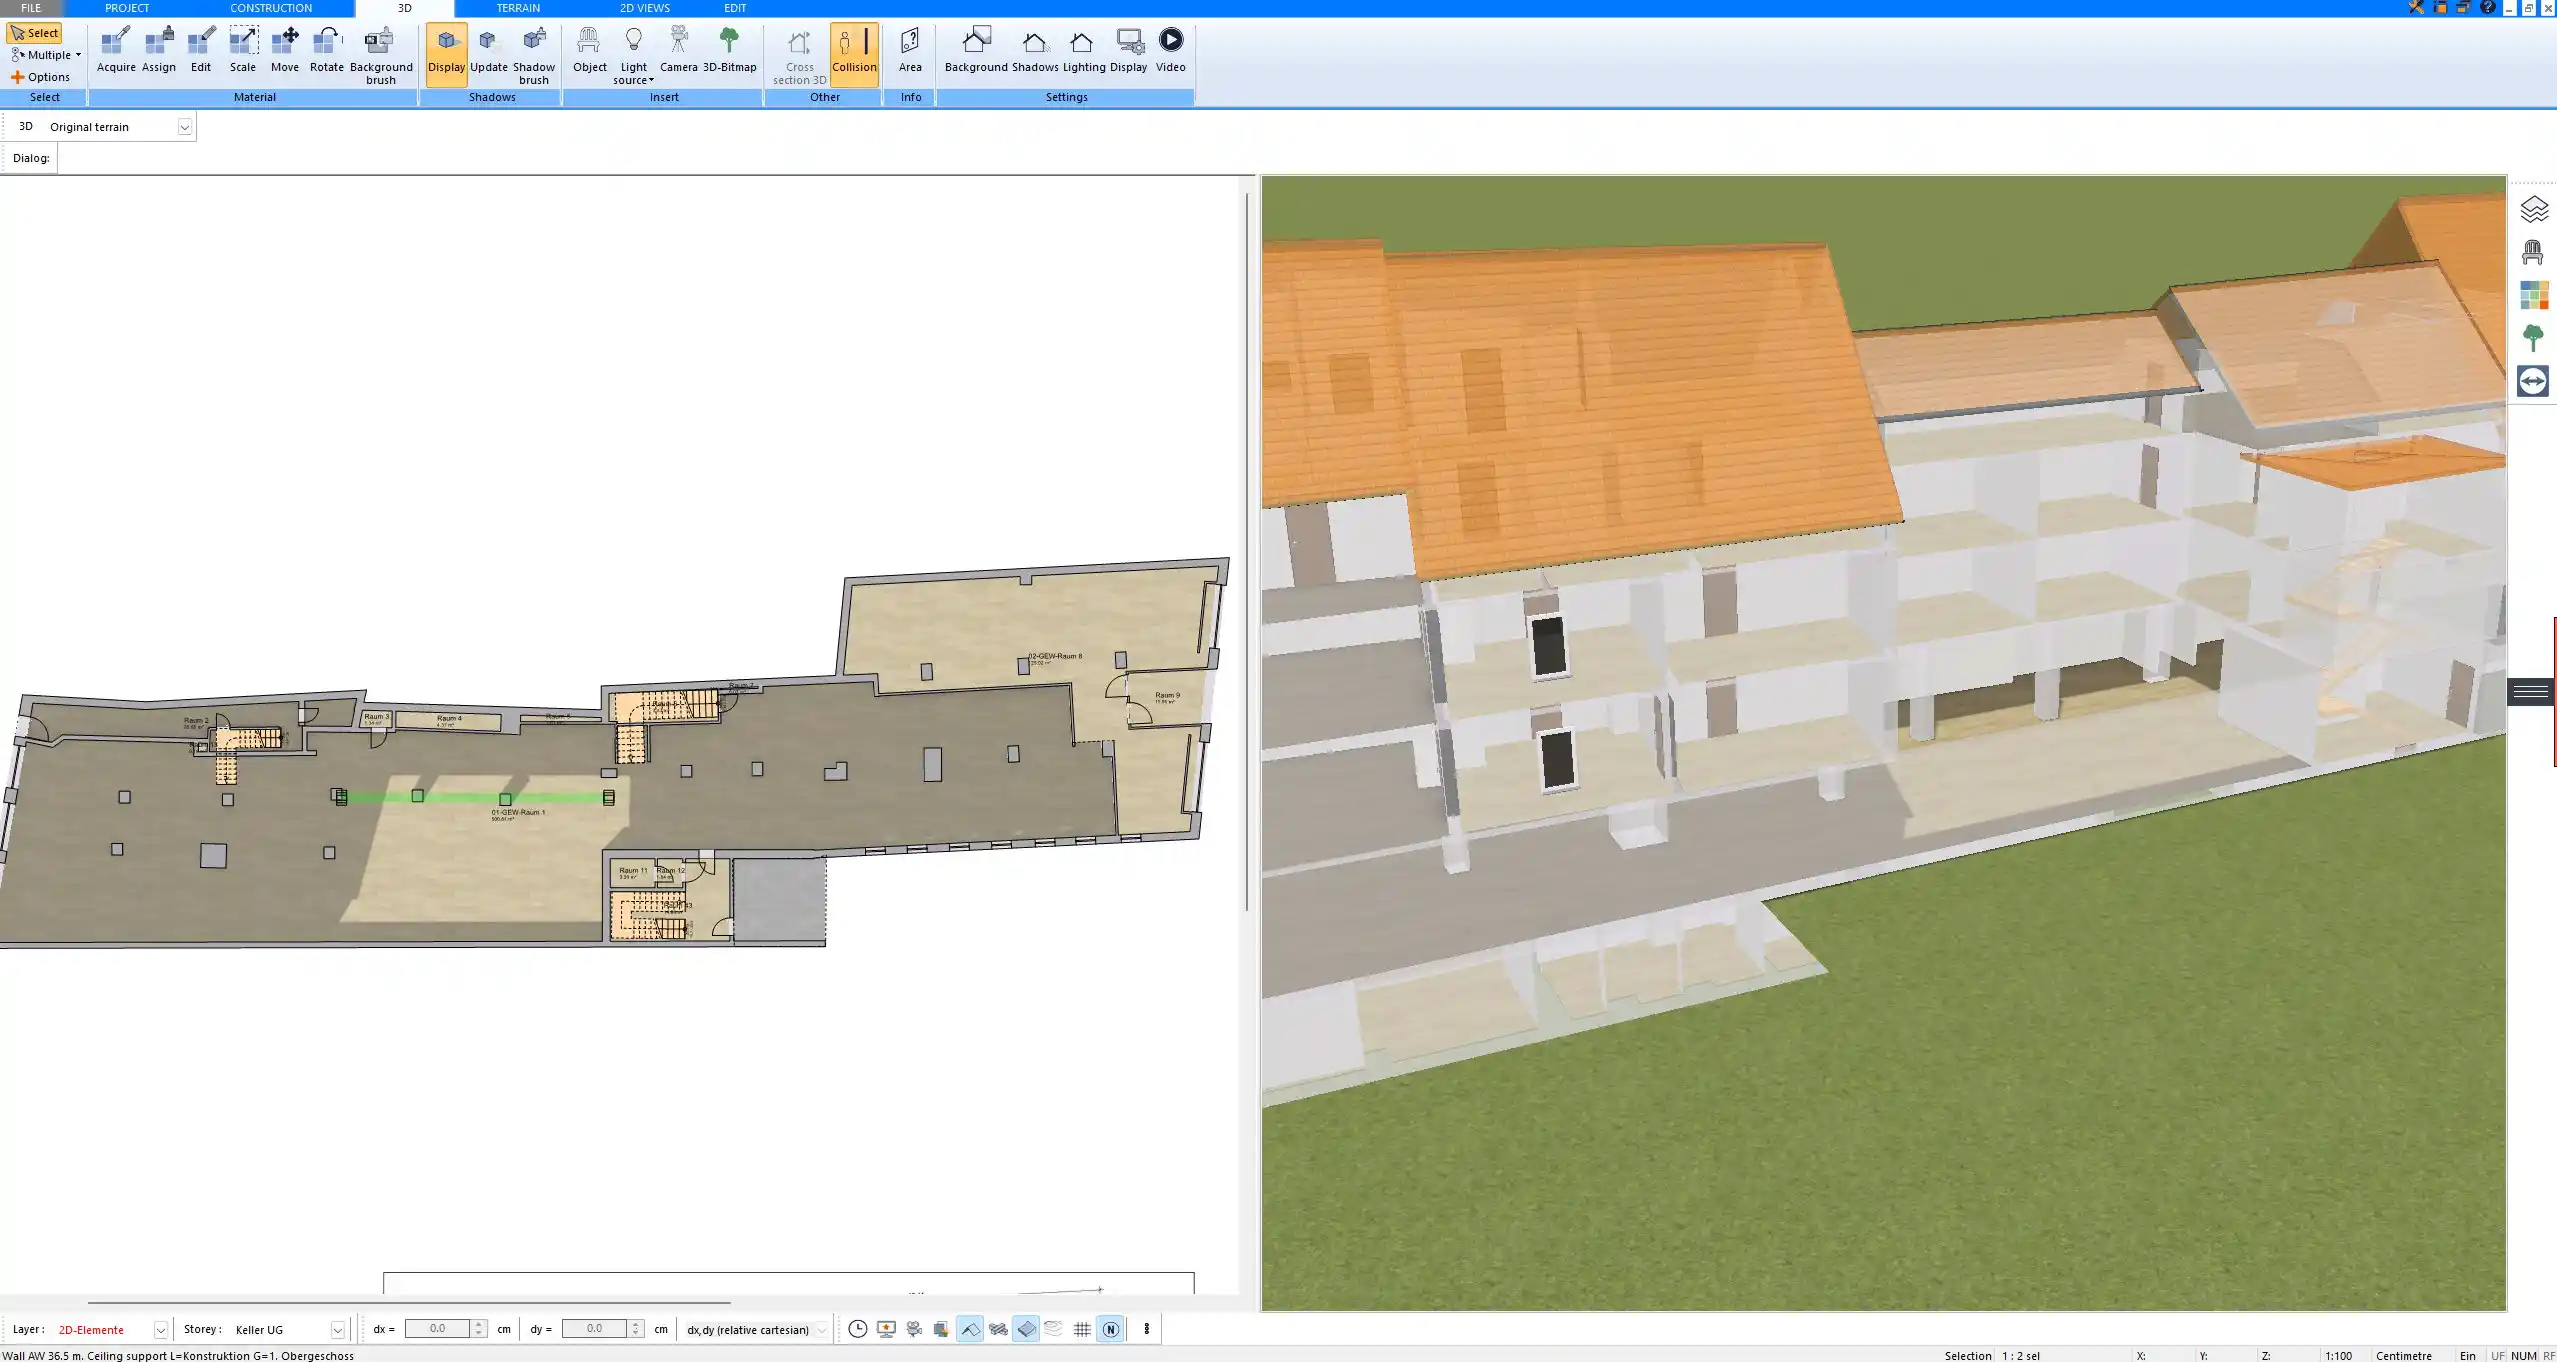The width and height of the screenshot is (2557, 1362).
Task: Open Display settings in the Settings group
Action: point(1128,52)
